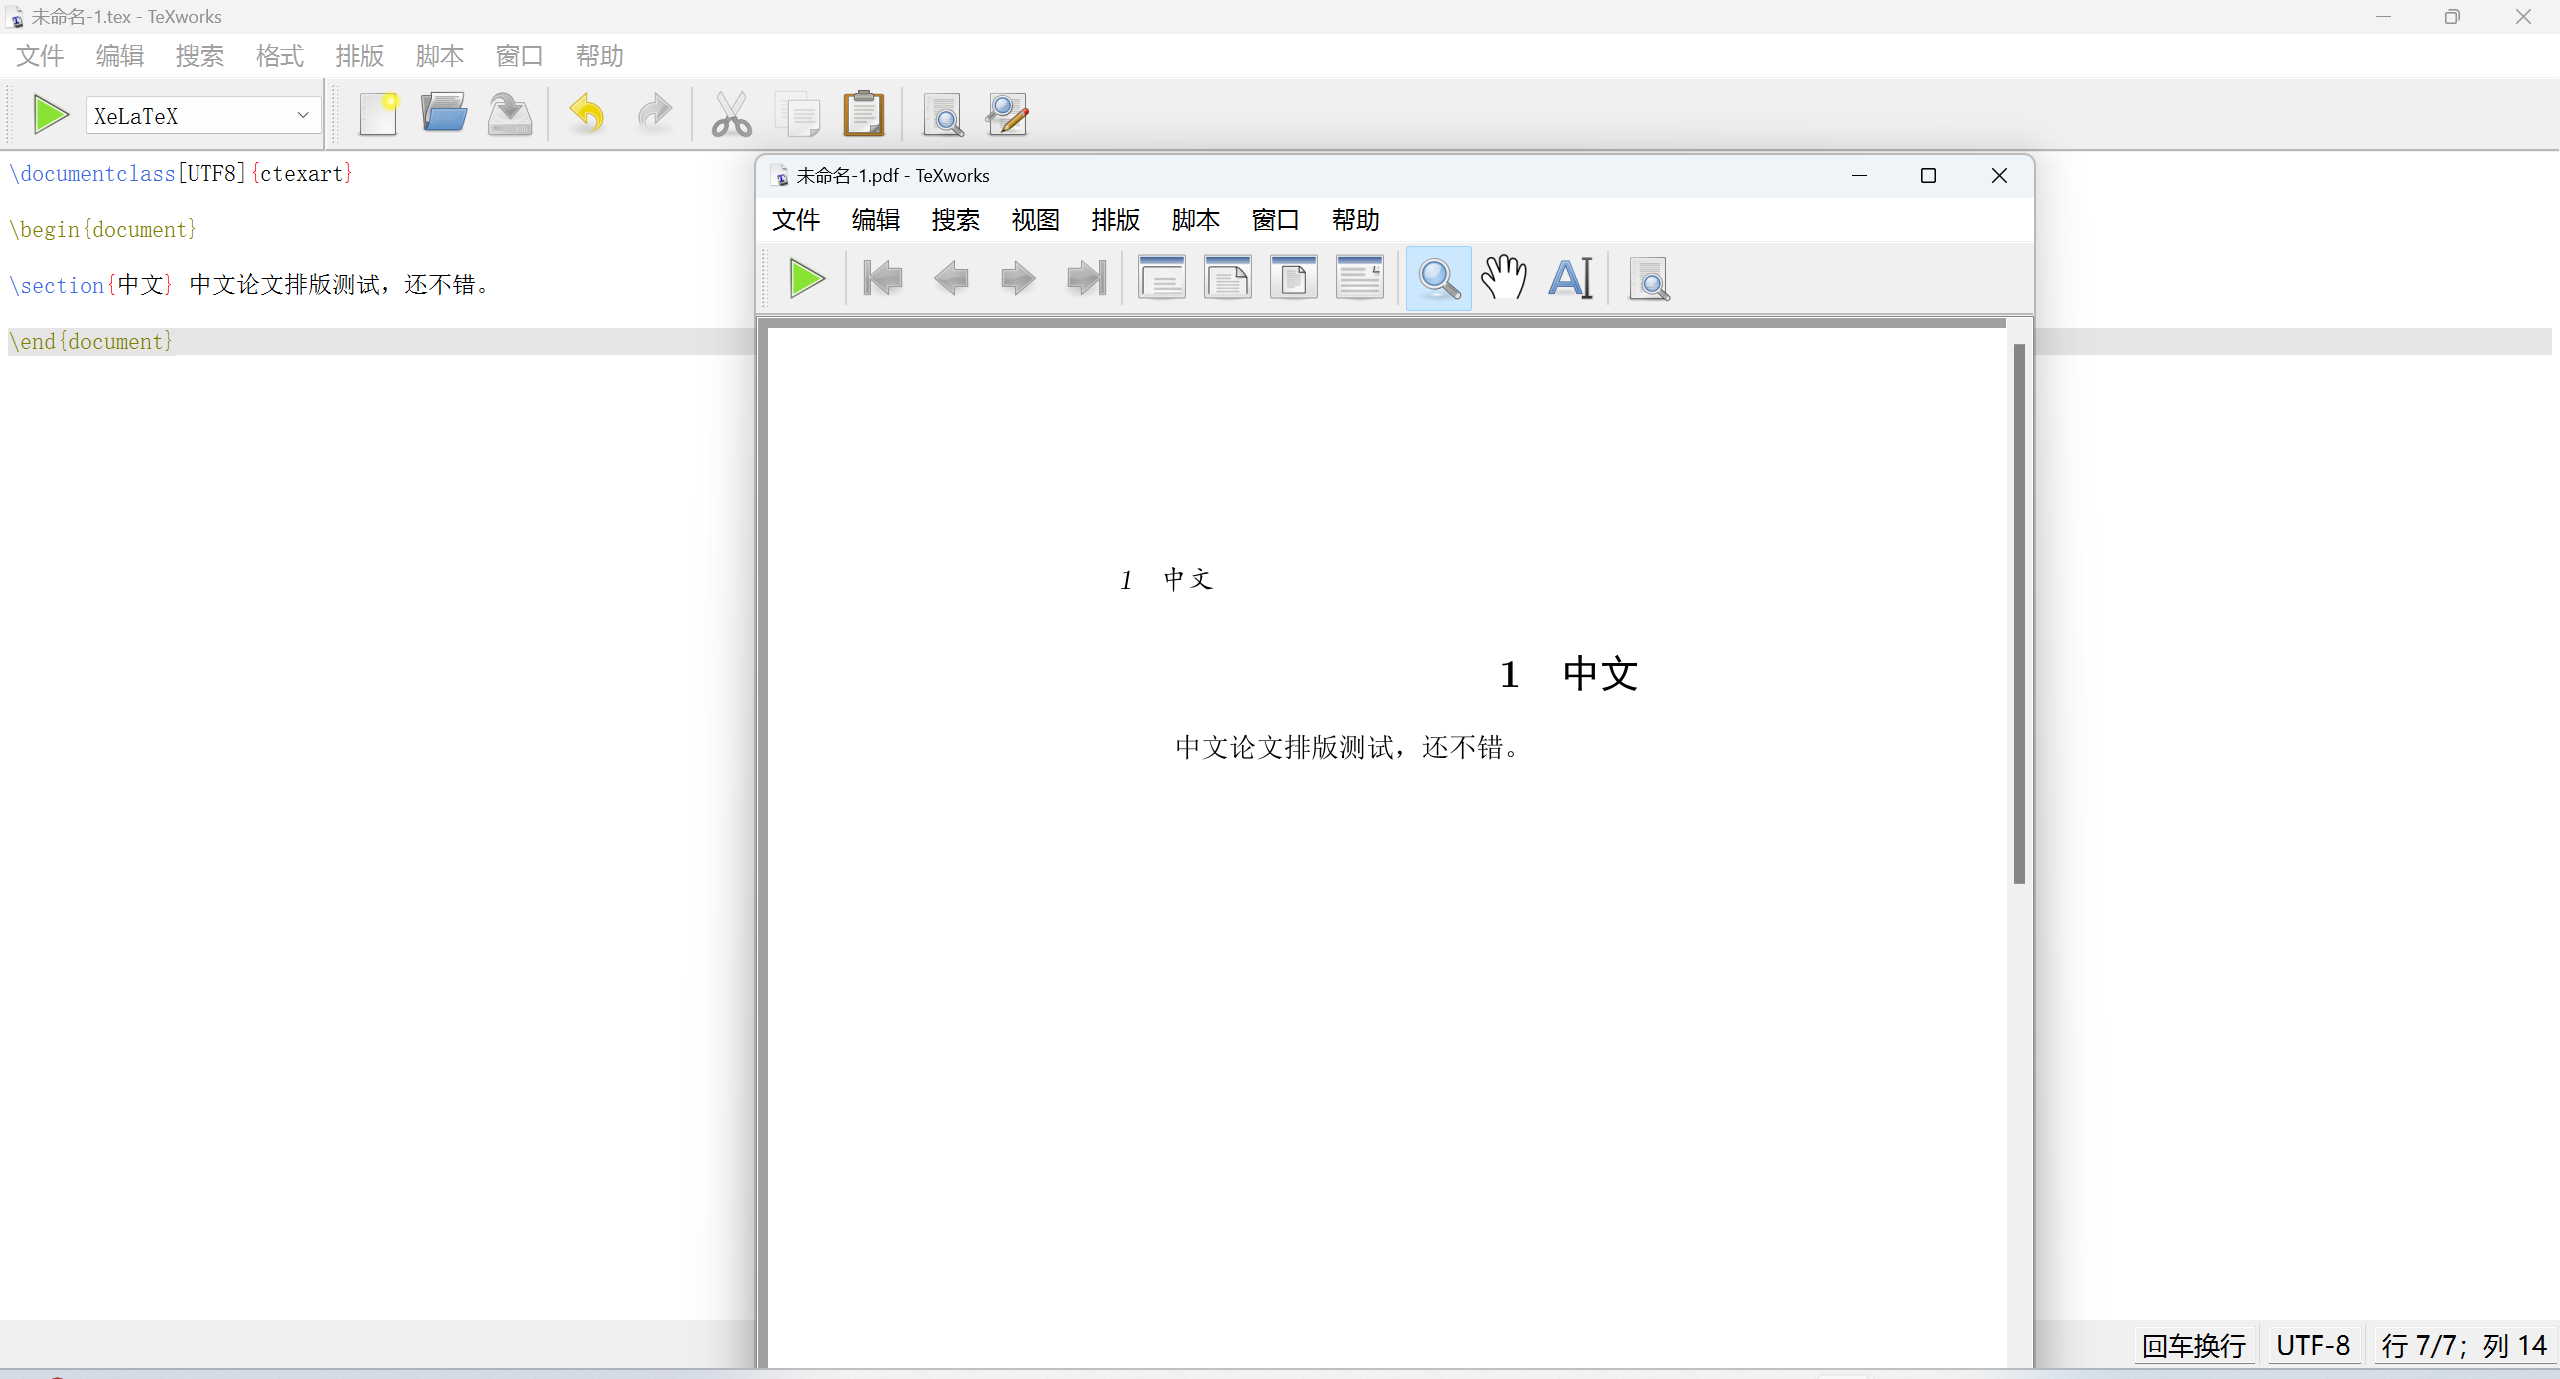Click the PDF preview vertical scrollbar
Viewport: 2560px width, 1379px height.
pos(2019,614)
